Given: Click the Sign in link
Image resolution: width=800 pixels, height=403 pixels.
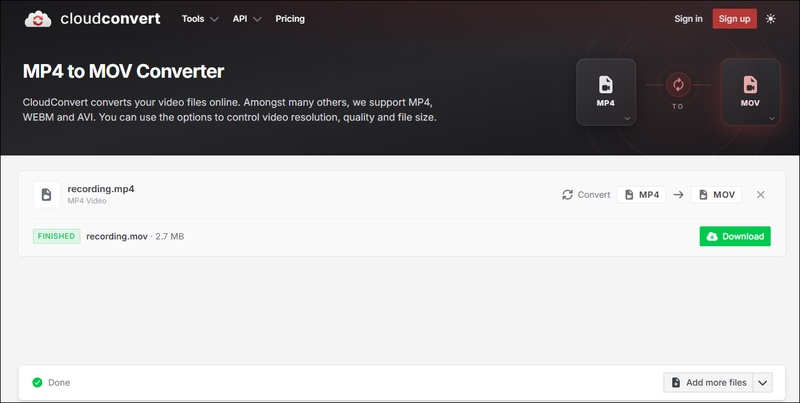Looking at the screenshot, I should click(x=688, y=19).
